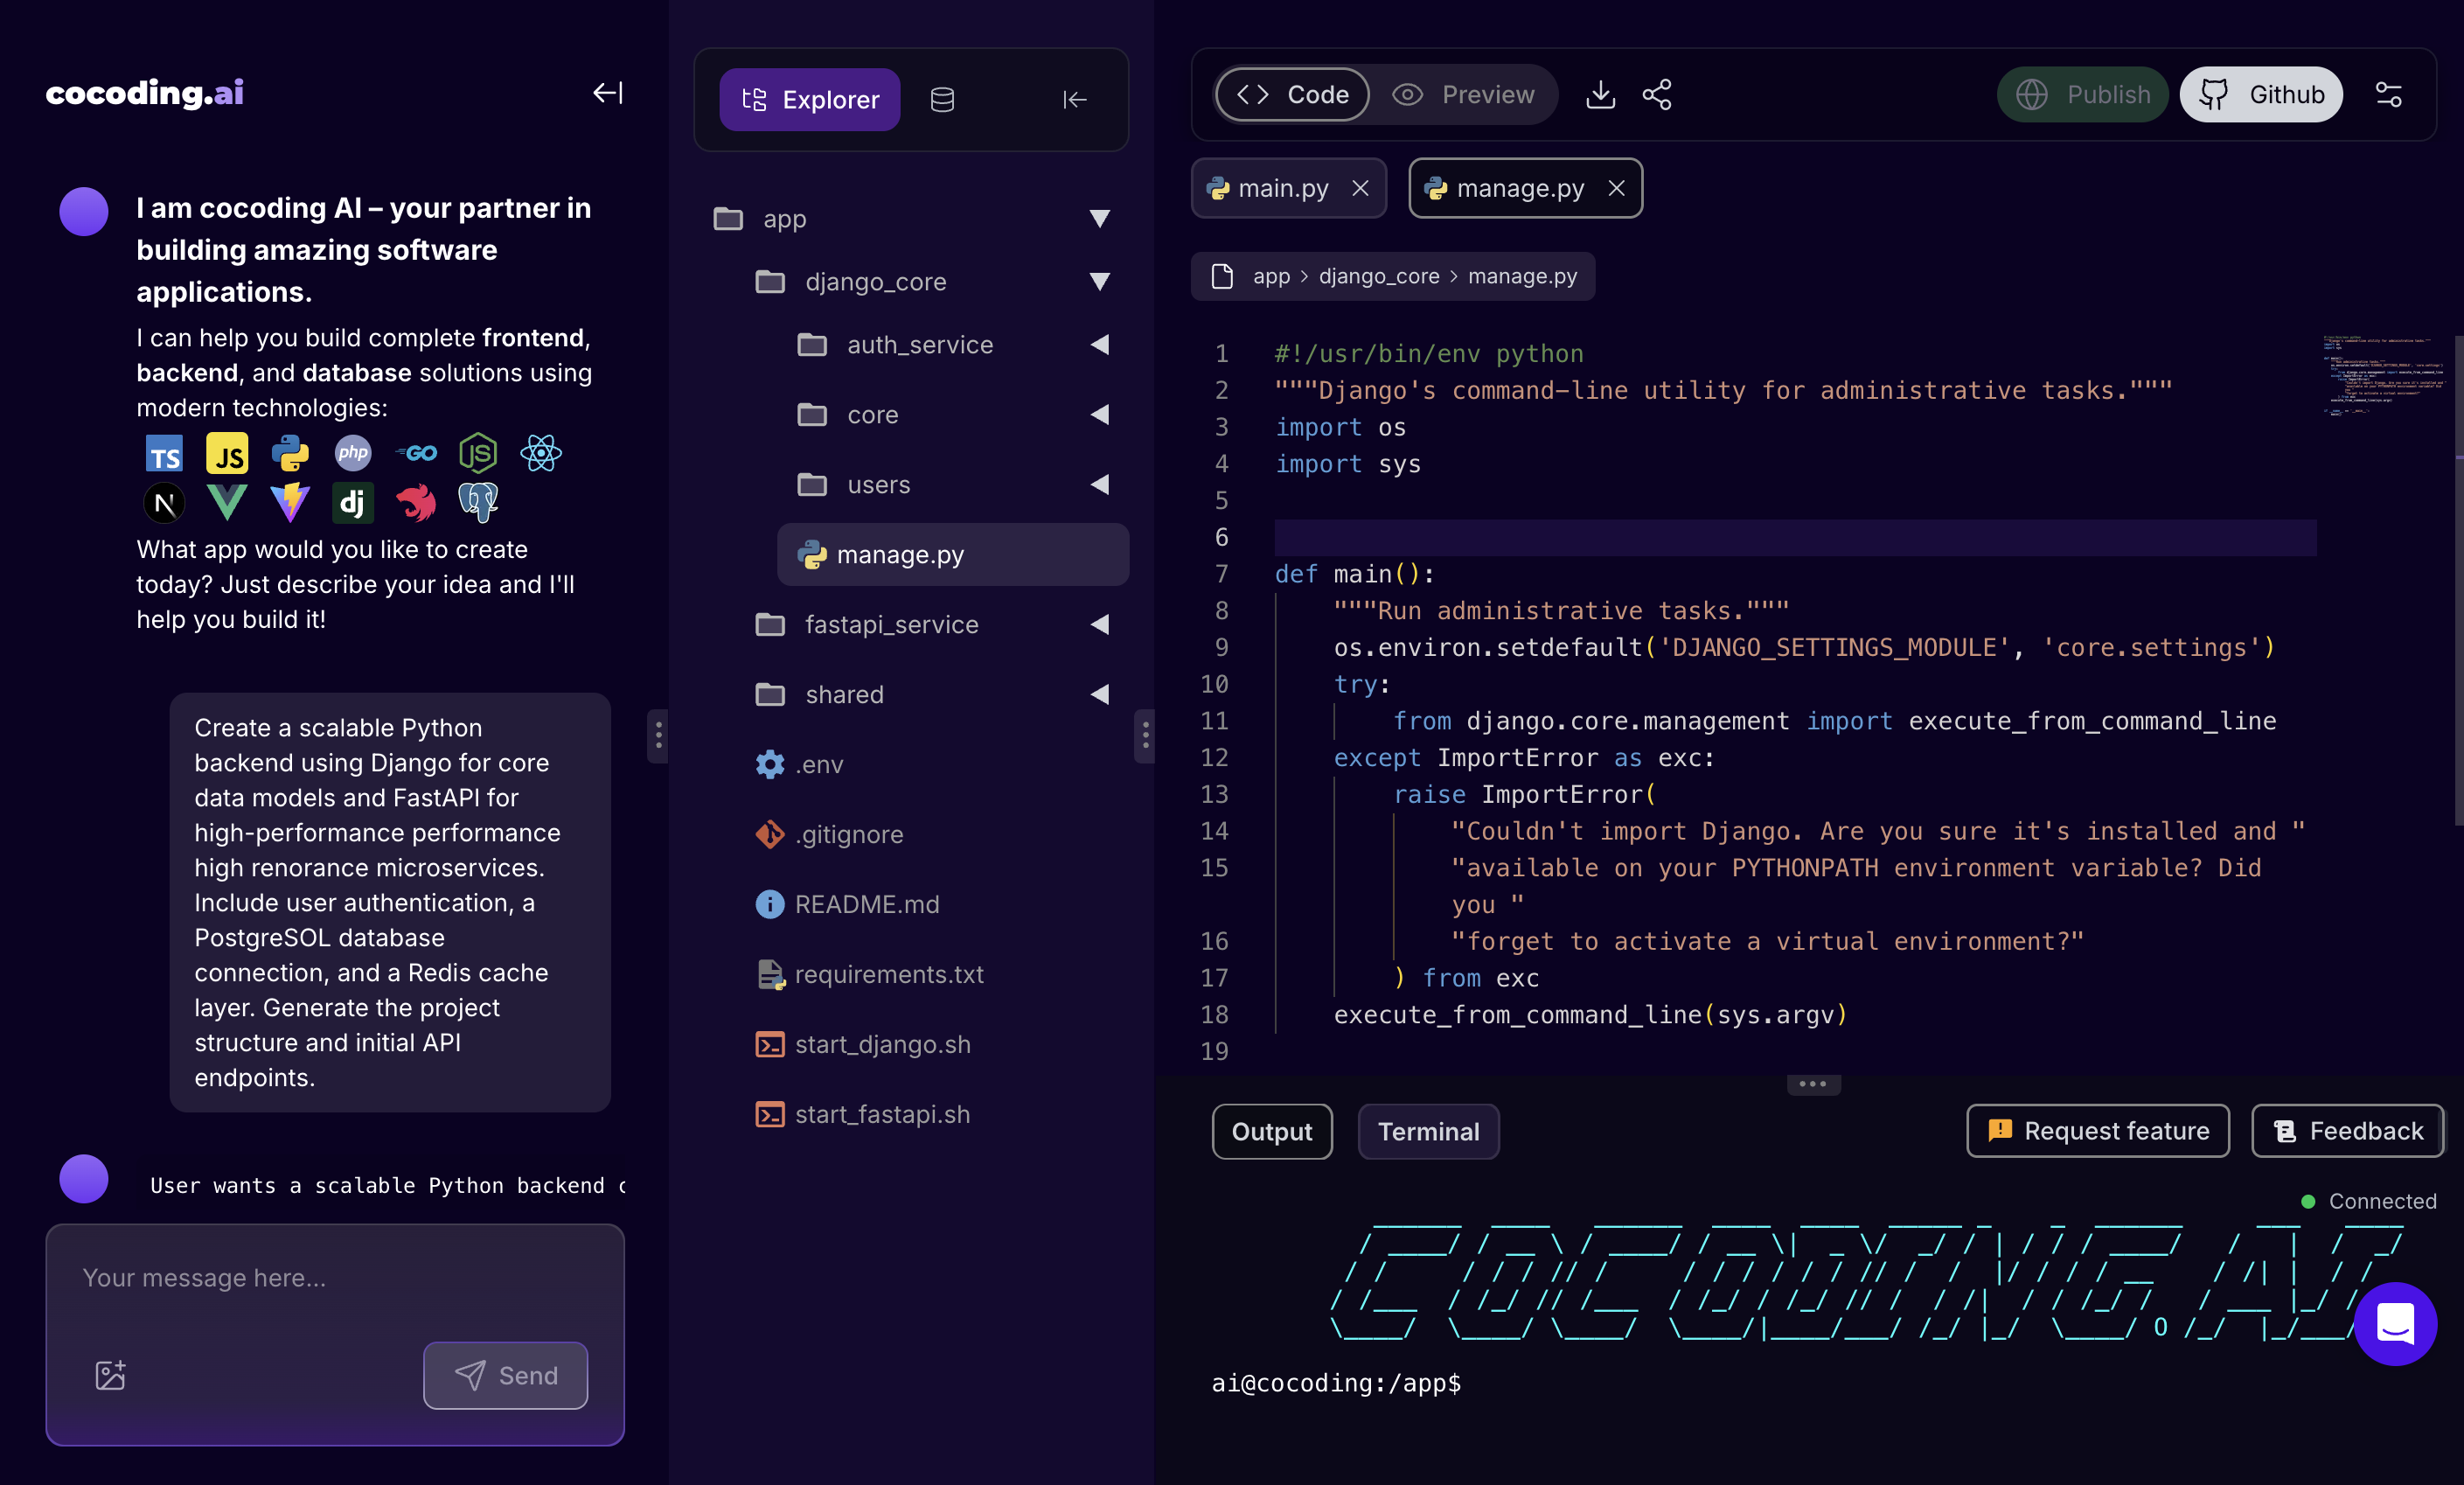Switch to Preview mode
2464x1485 pixels.
point(1464,95)
